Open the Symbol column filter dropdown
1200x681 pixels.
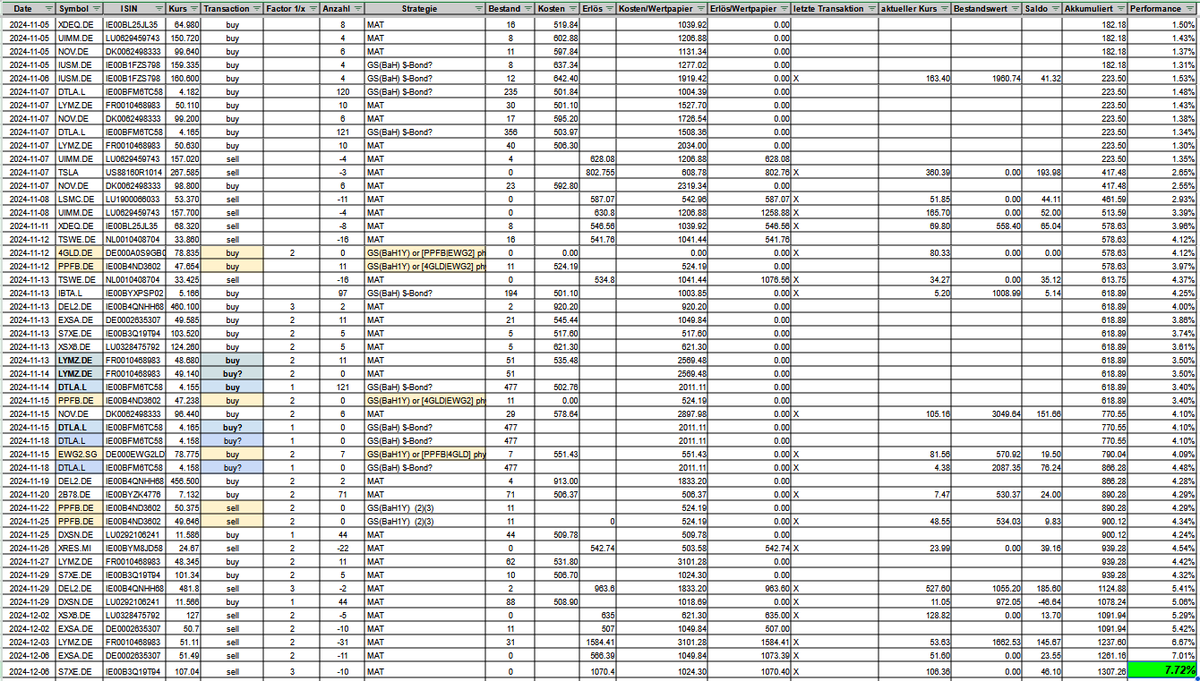pyautogui.click(x=95, y=7)
